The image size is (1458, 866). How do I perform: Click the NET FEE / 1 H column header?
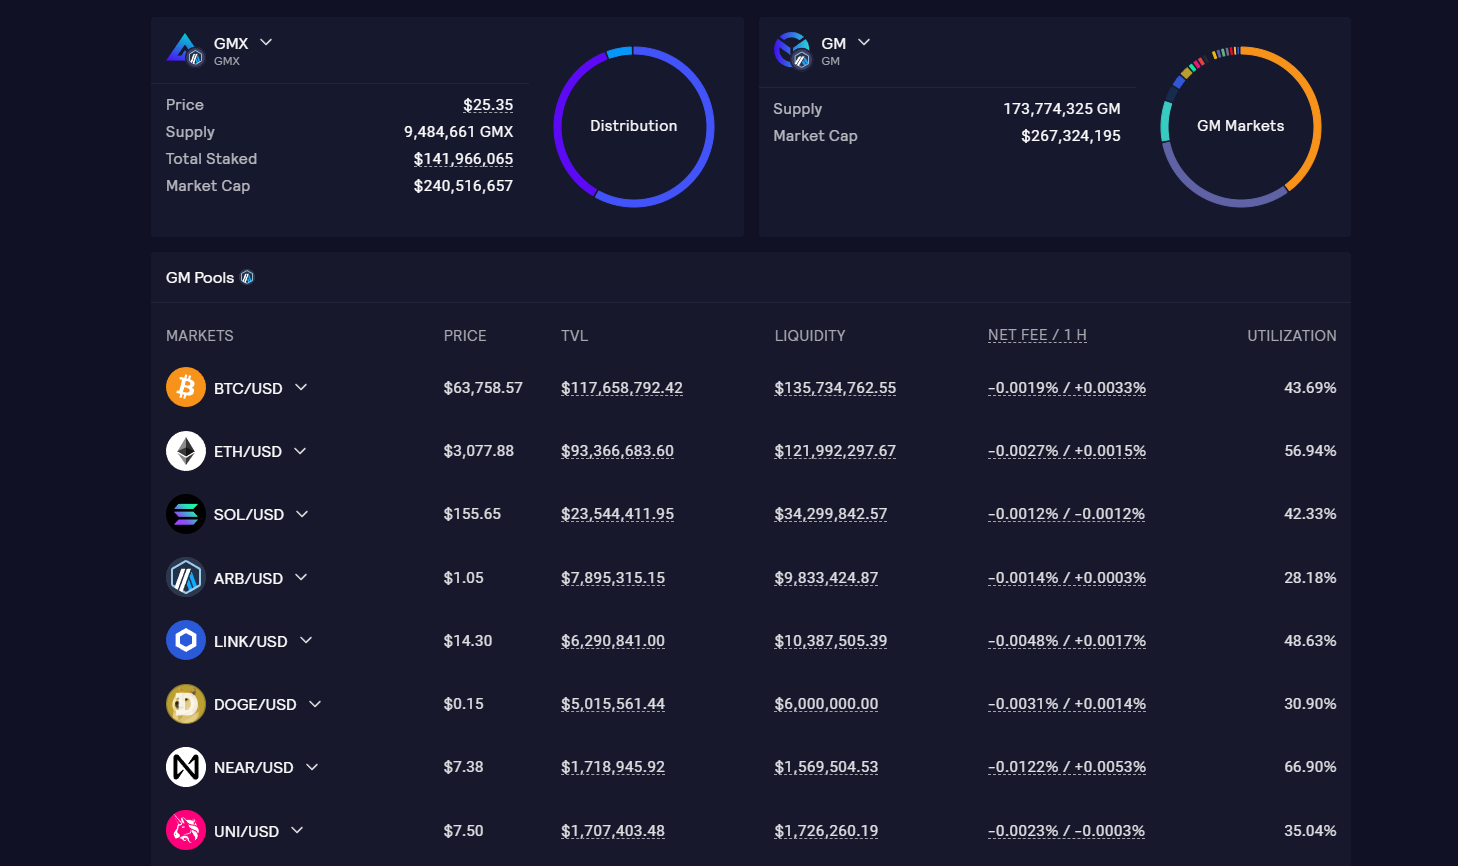[1037, 336]
